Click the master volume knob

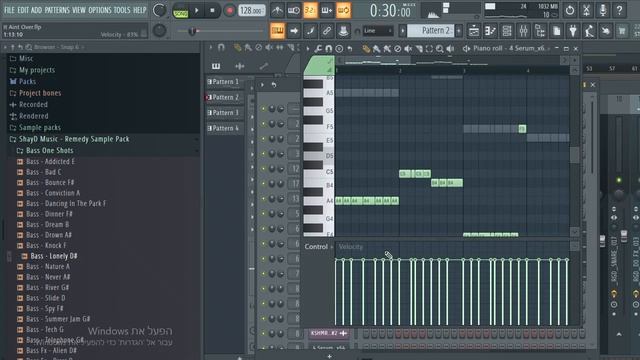160,10
